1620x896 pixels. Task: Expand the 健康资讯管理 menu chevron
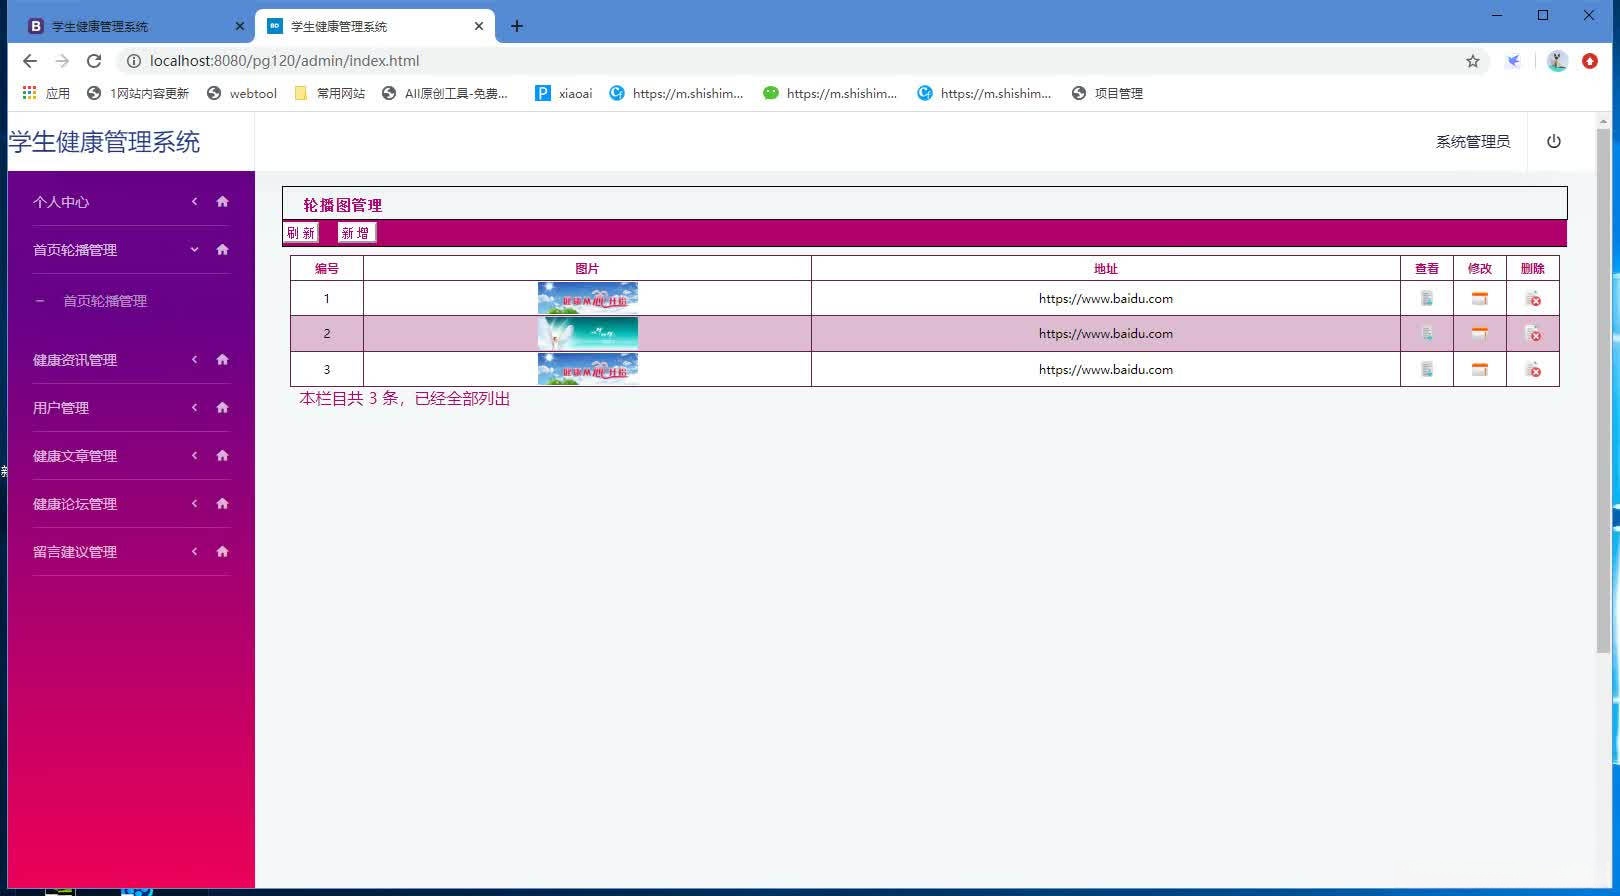point(194,359)
